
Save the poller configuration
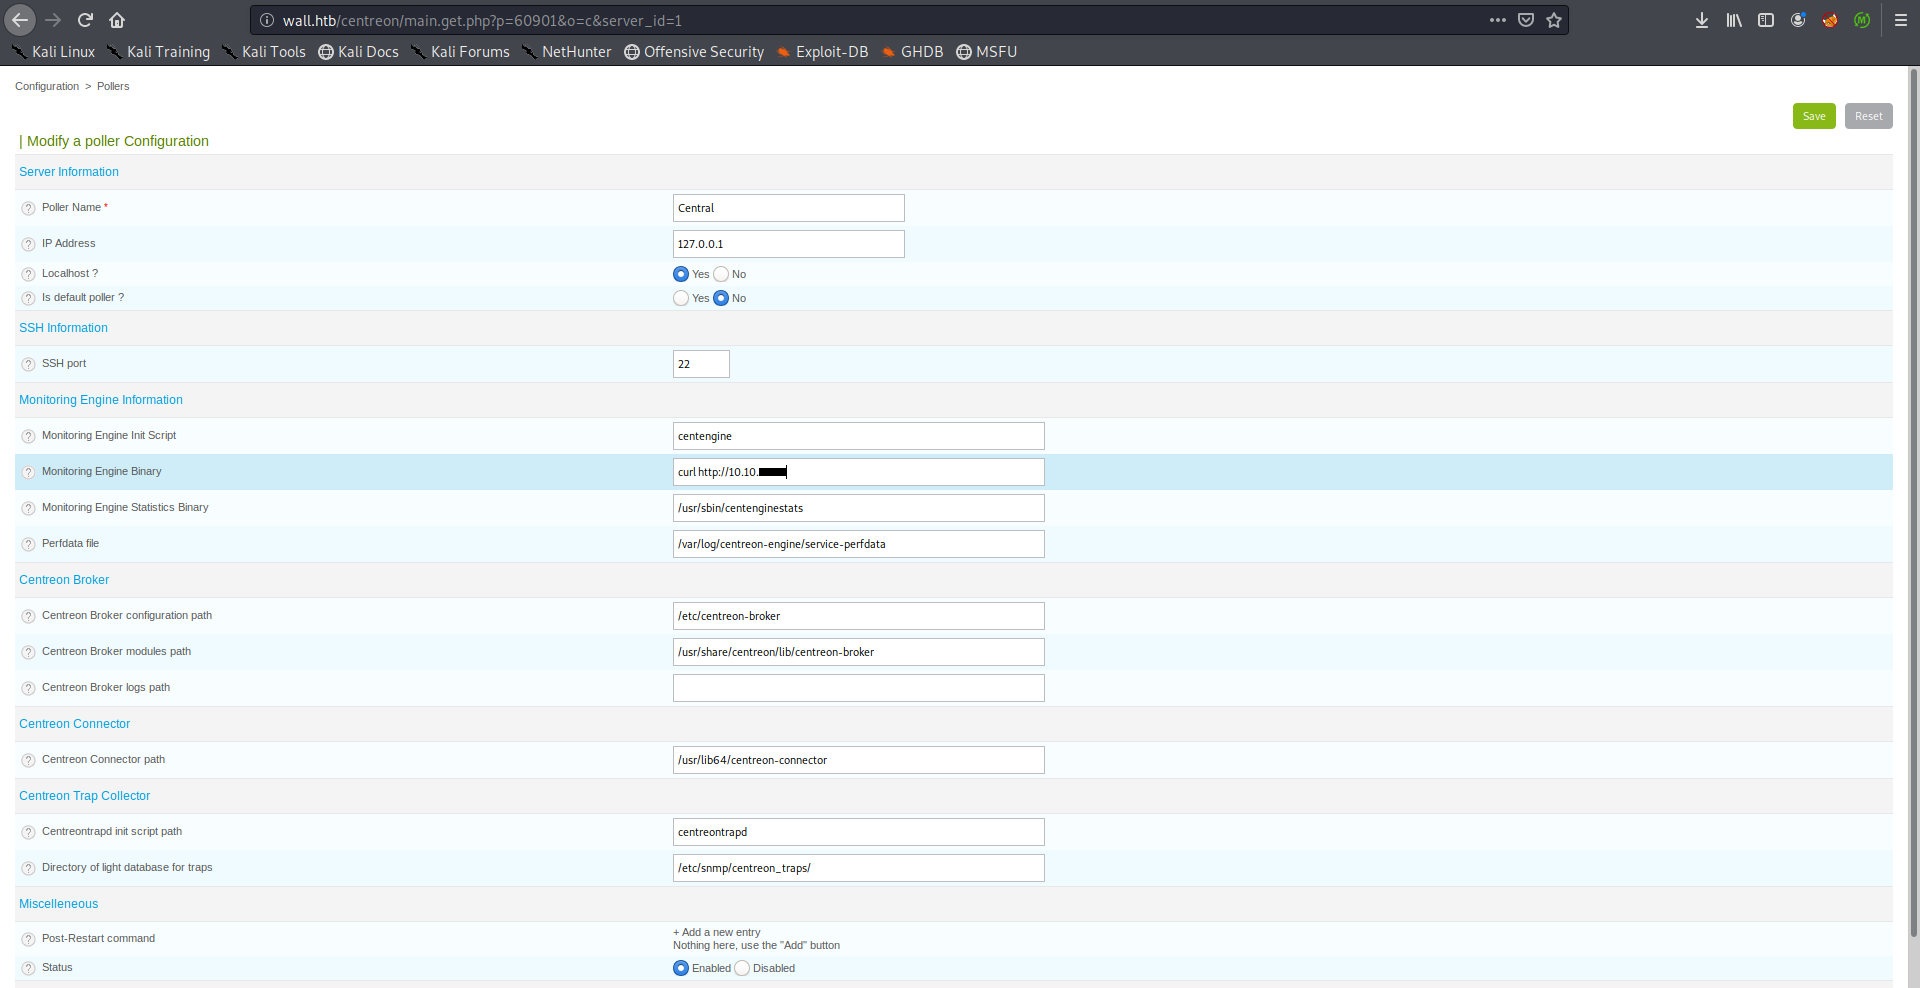point(1813,116)
